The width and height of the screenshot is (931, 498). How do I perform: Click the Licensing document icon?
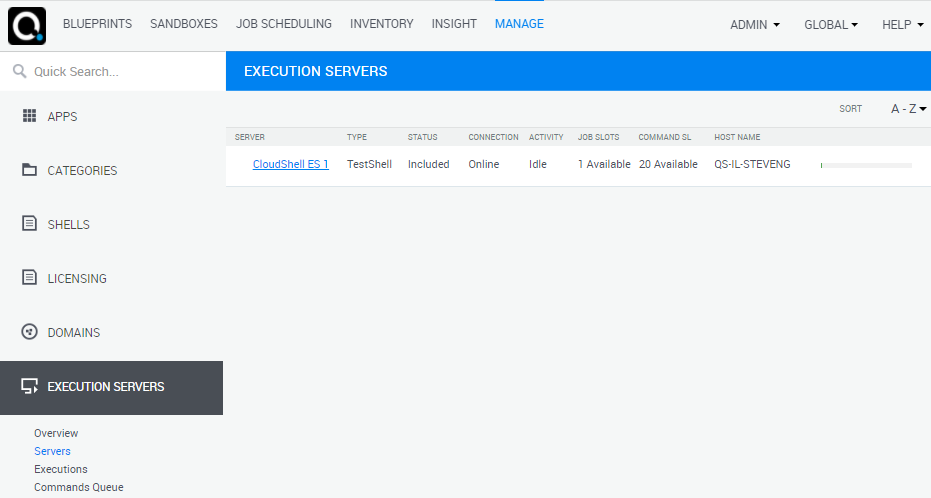(x=29, y=278)
